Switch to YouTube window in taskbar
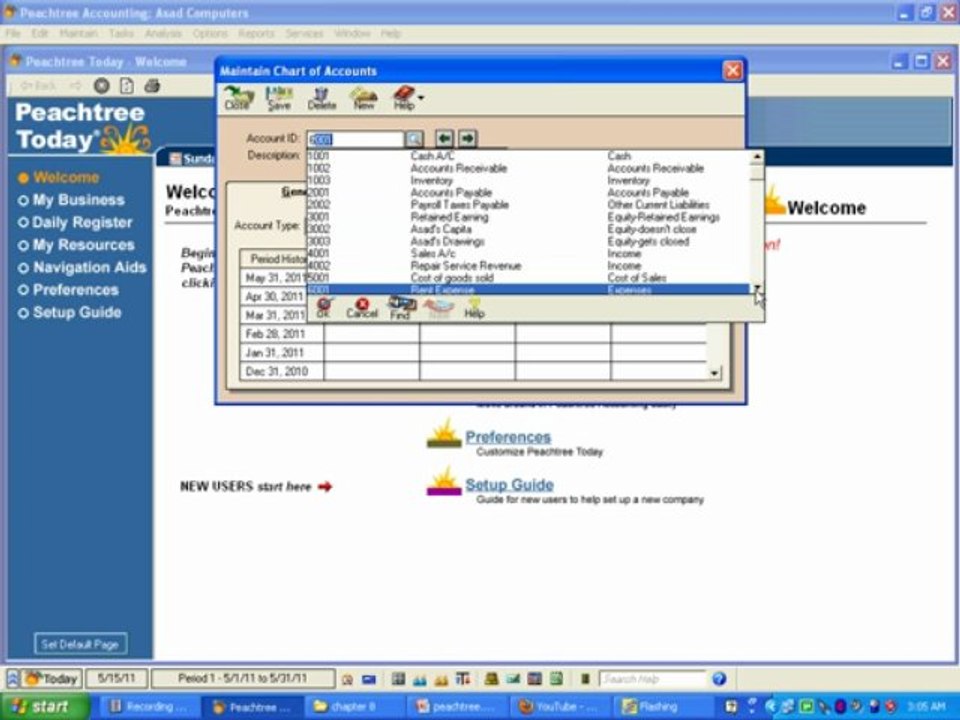The width and height of the screenshot is (960, 720). click(558, 707)
